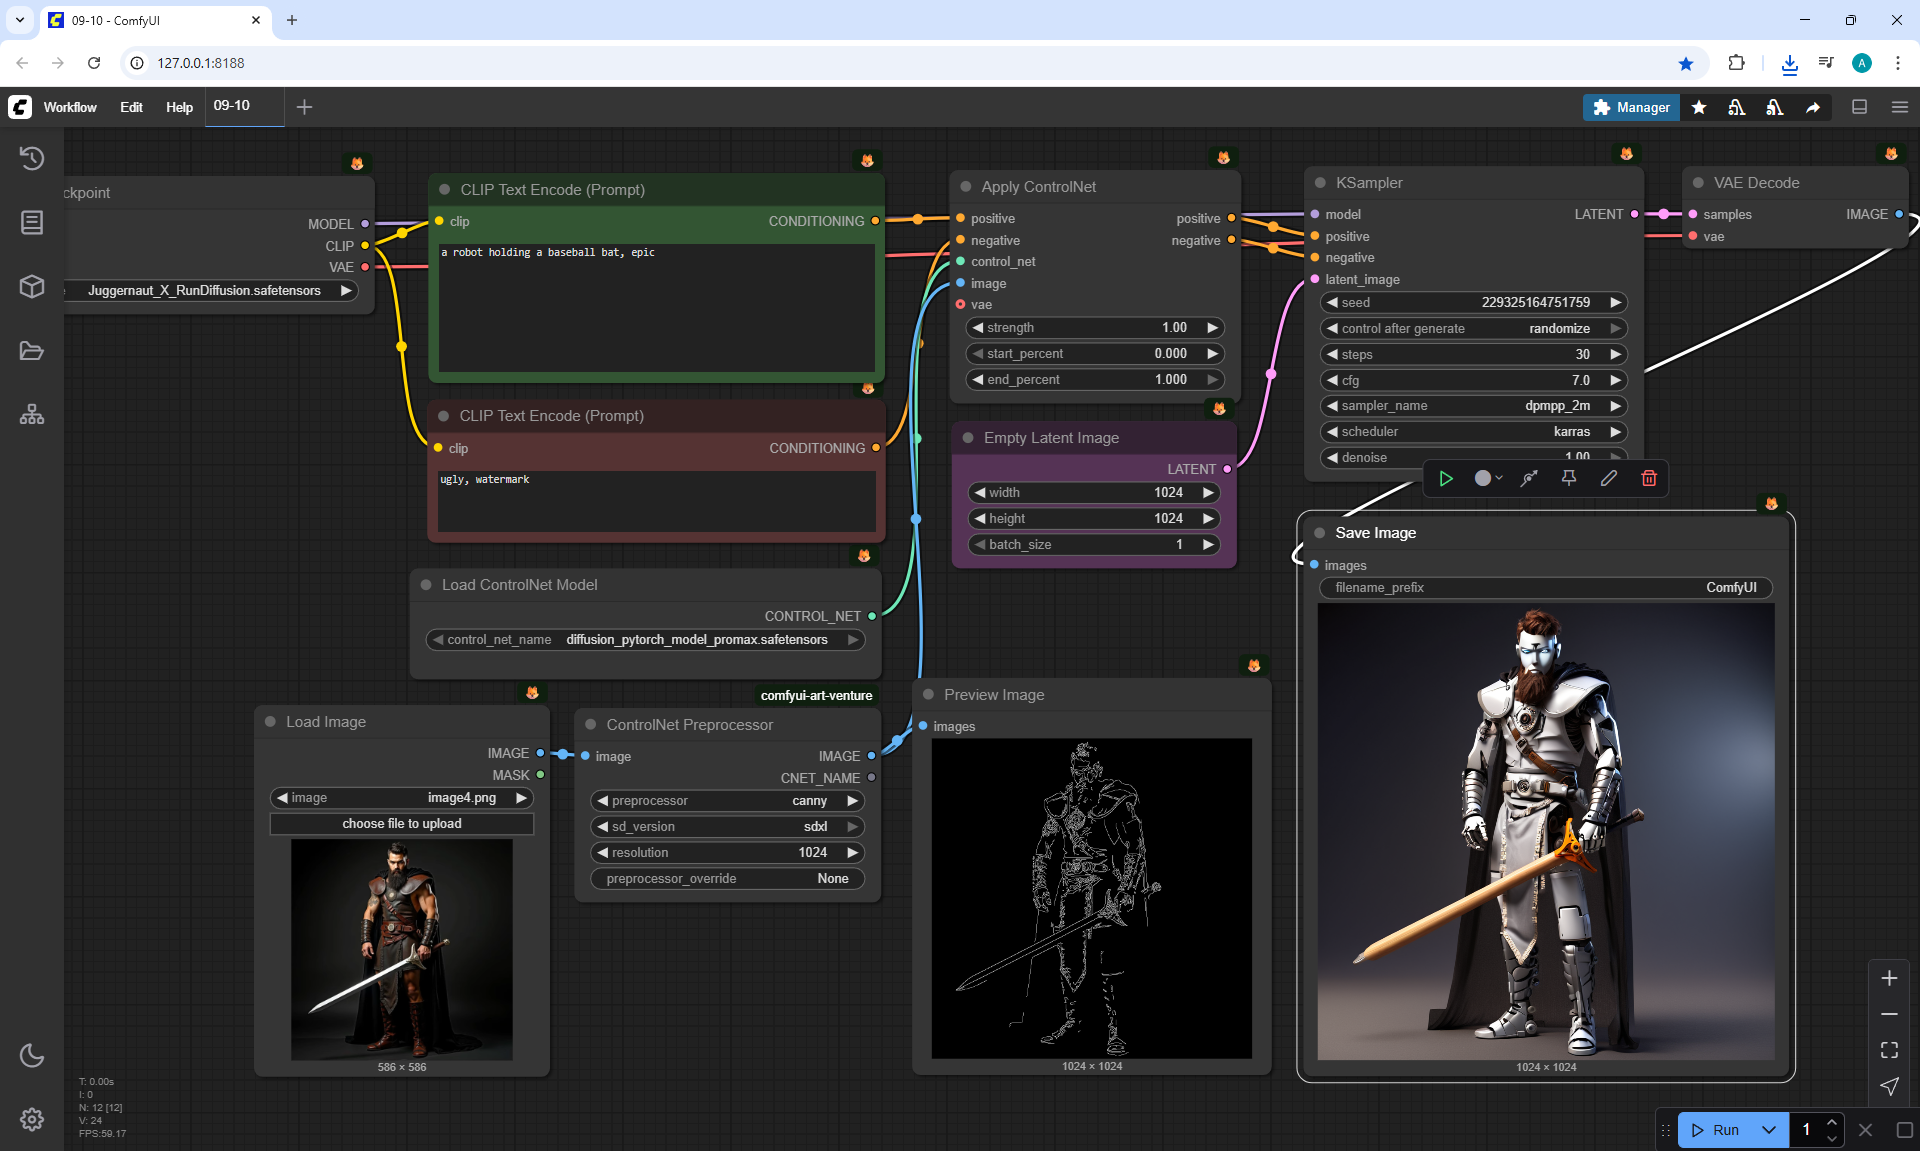The width and height of the screenshot is (1920, 1151).
Task: Click the red delete node trash icon
Action: tap(1649, 478)
